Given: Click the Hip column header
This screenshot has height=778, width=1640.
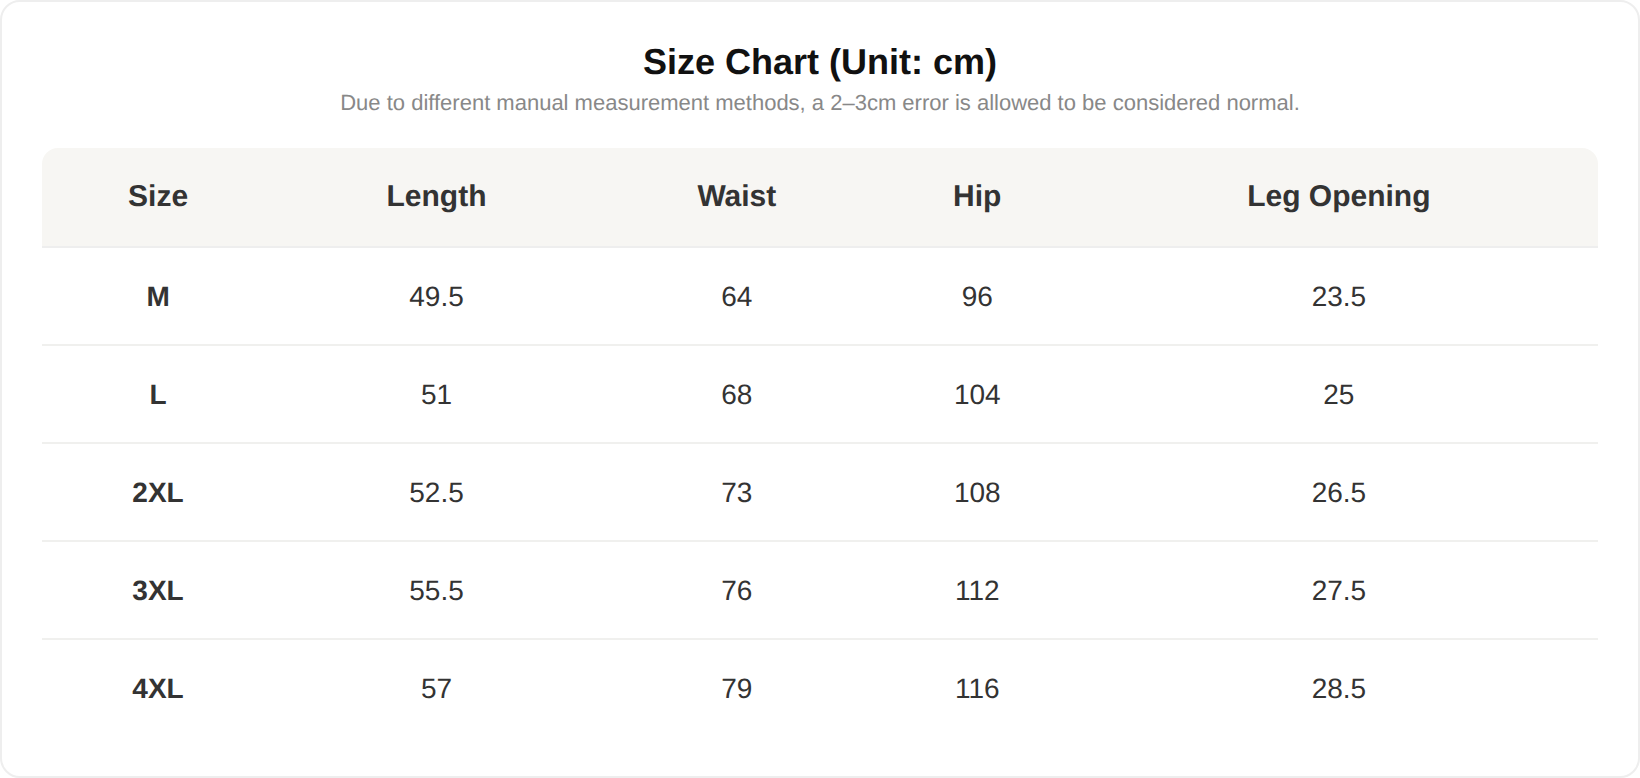Looking at the screenshot, I should pos(977,196).
